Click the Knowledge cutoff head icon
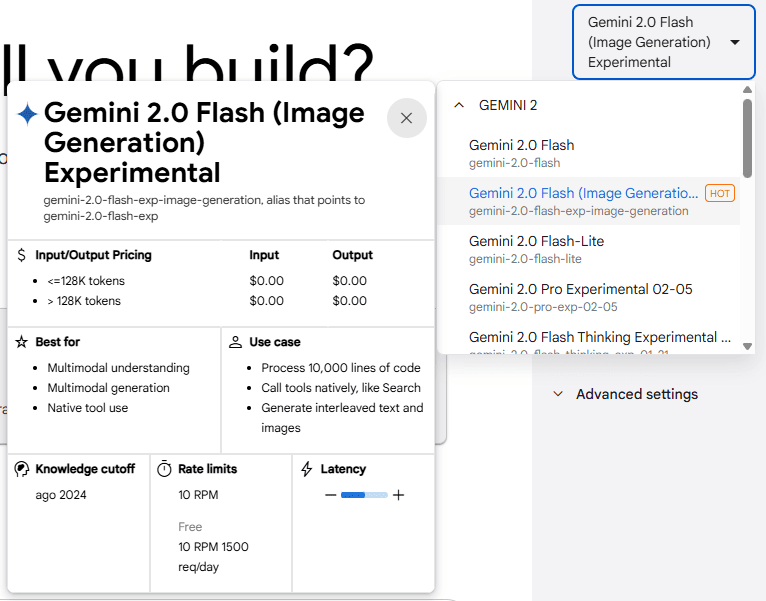This screenshot has width=766, height=601. (x=21, y=469)
